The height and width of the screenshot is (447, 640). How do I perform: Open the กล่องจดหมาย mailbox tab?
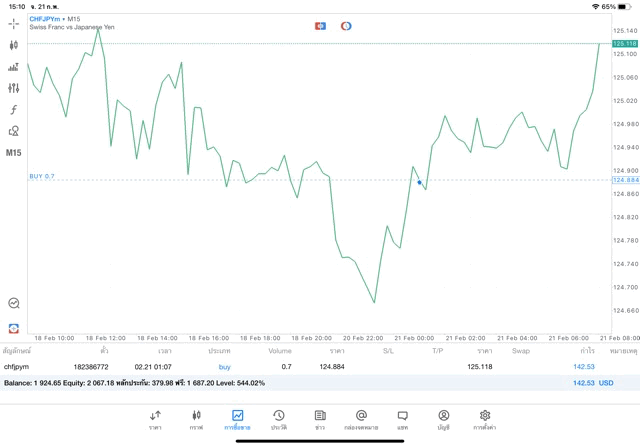click(361, 419)
